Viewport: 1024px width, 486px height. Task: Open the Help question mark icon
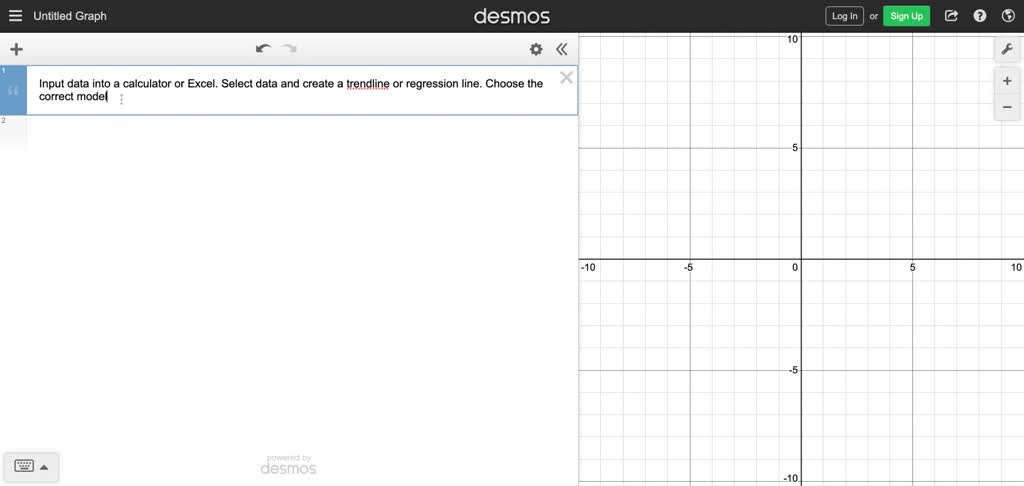click(980, 16)
